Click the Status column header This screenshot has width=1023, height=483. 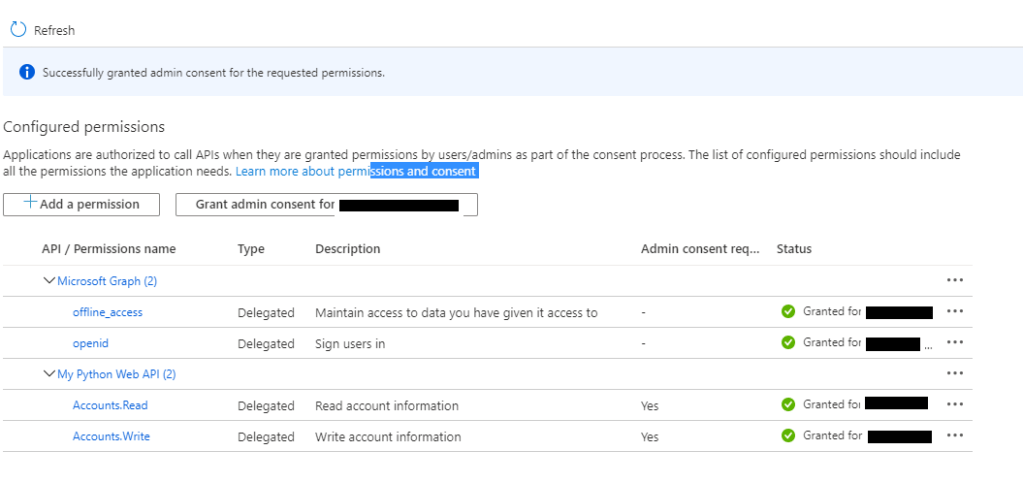pyautogui.click(x=794, y=249)
